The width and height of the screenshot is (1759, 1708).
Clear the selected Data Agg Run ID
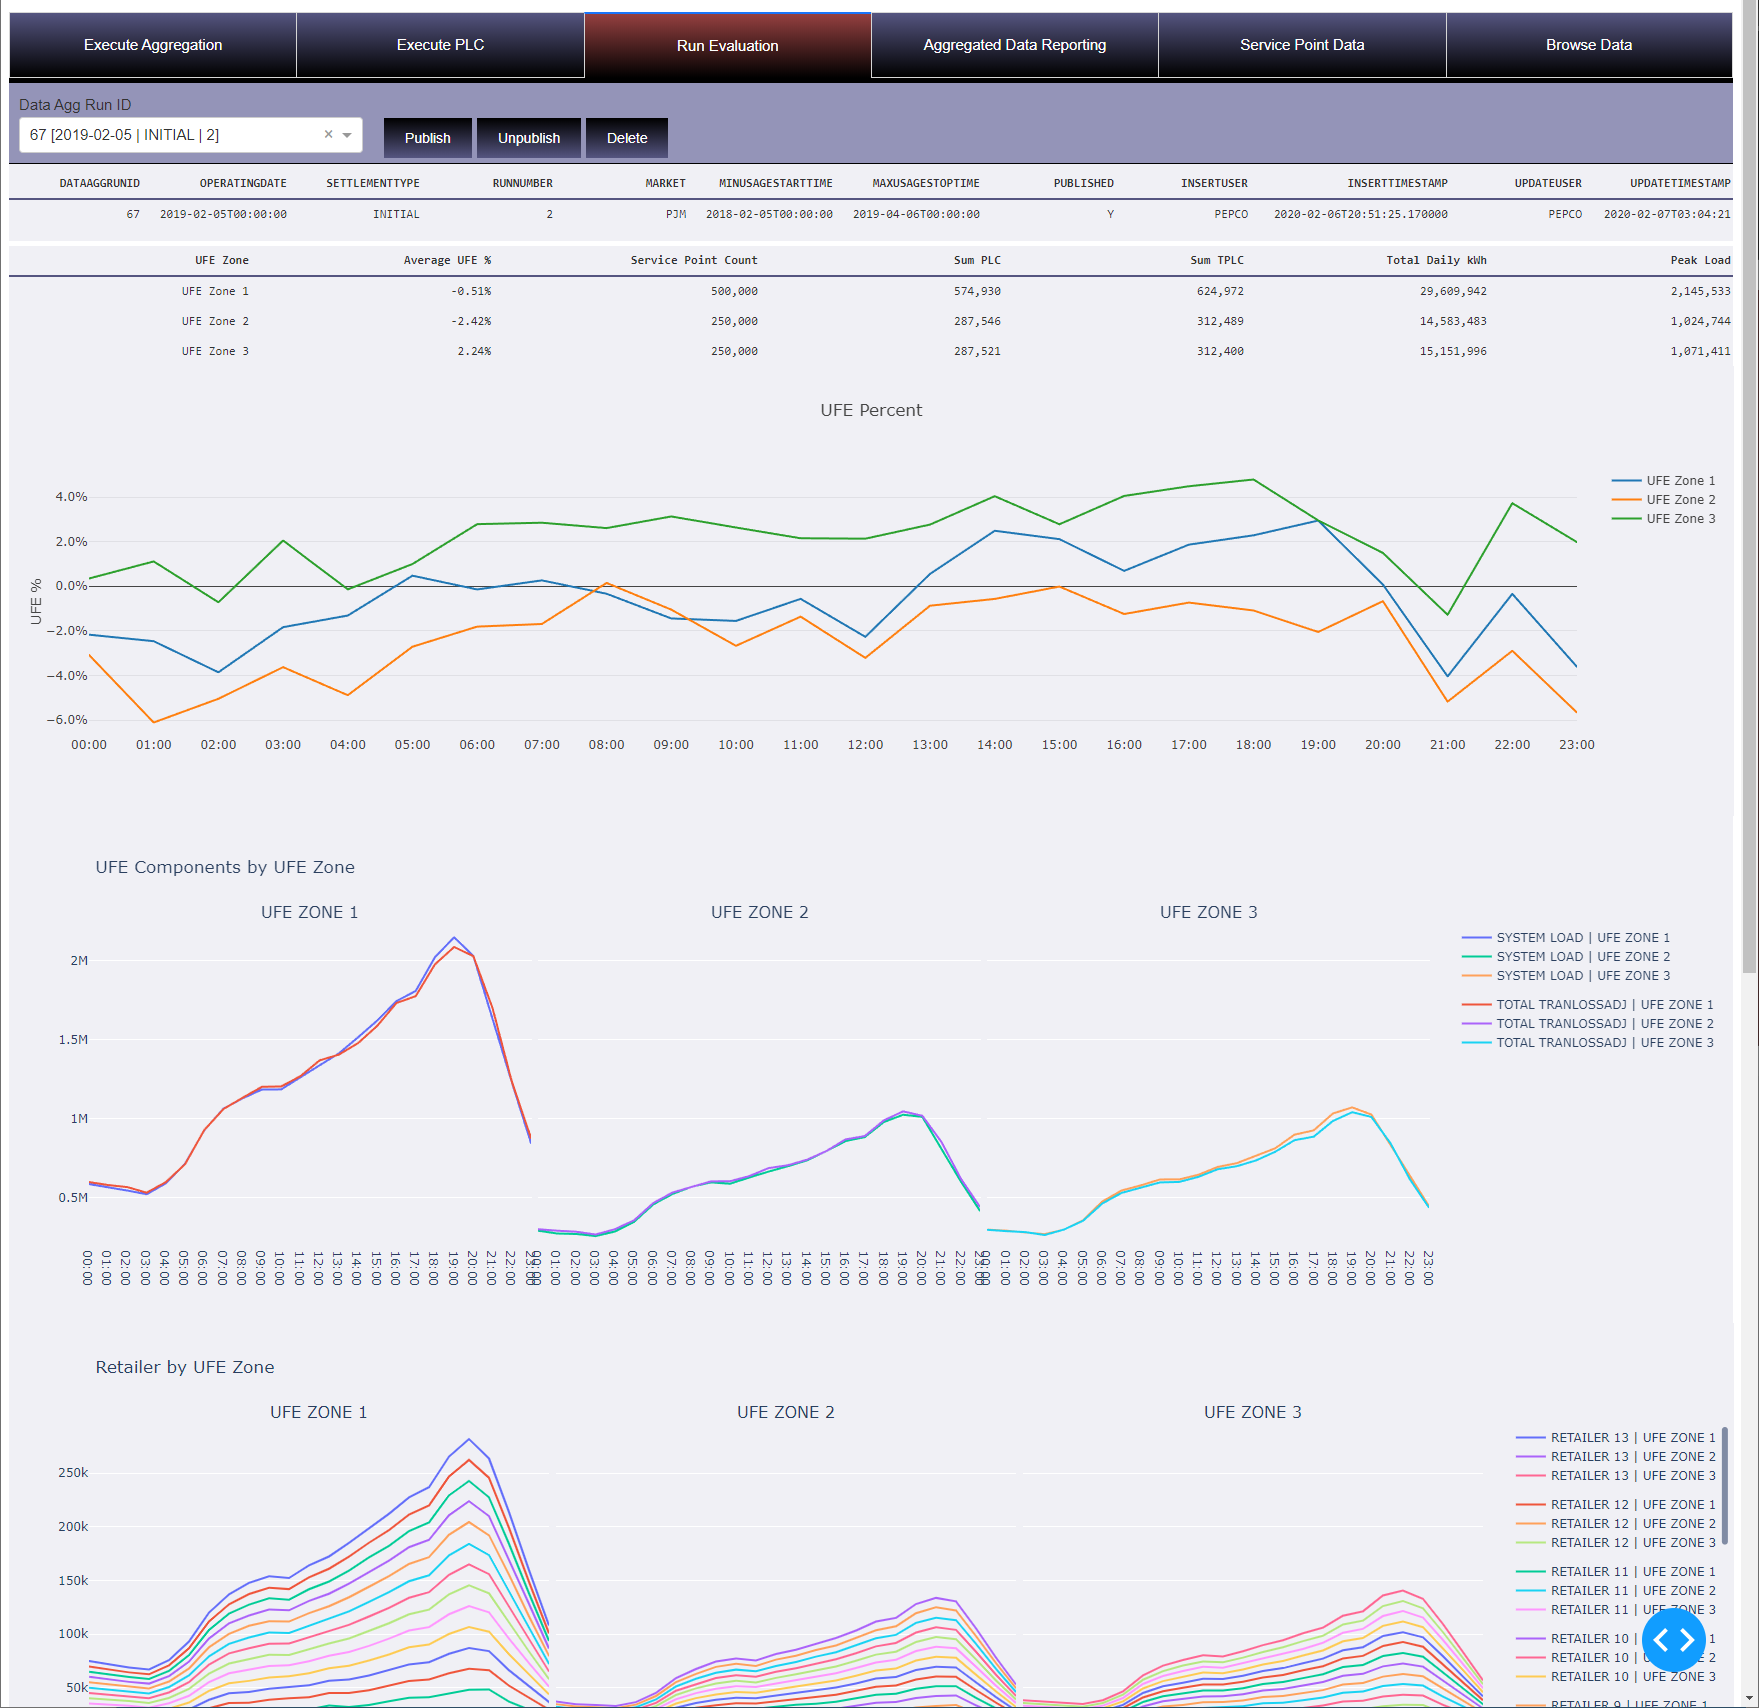coord(328,134)
